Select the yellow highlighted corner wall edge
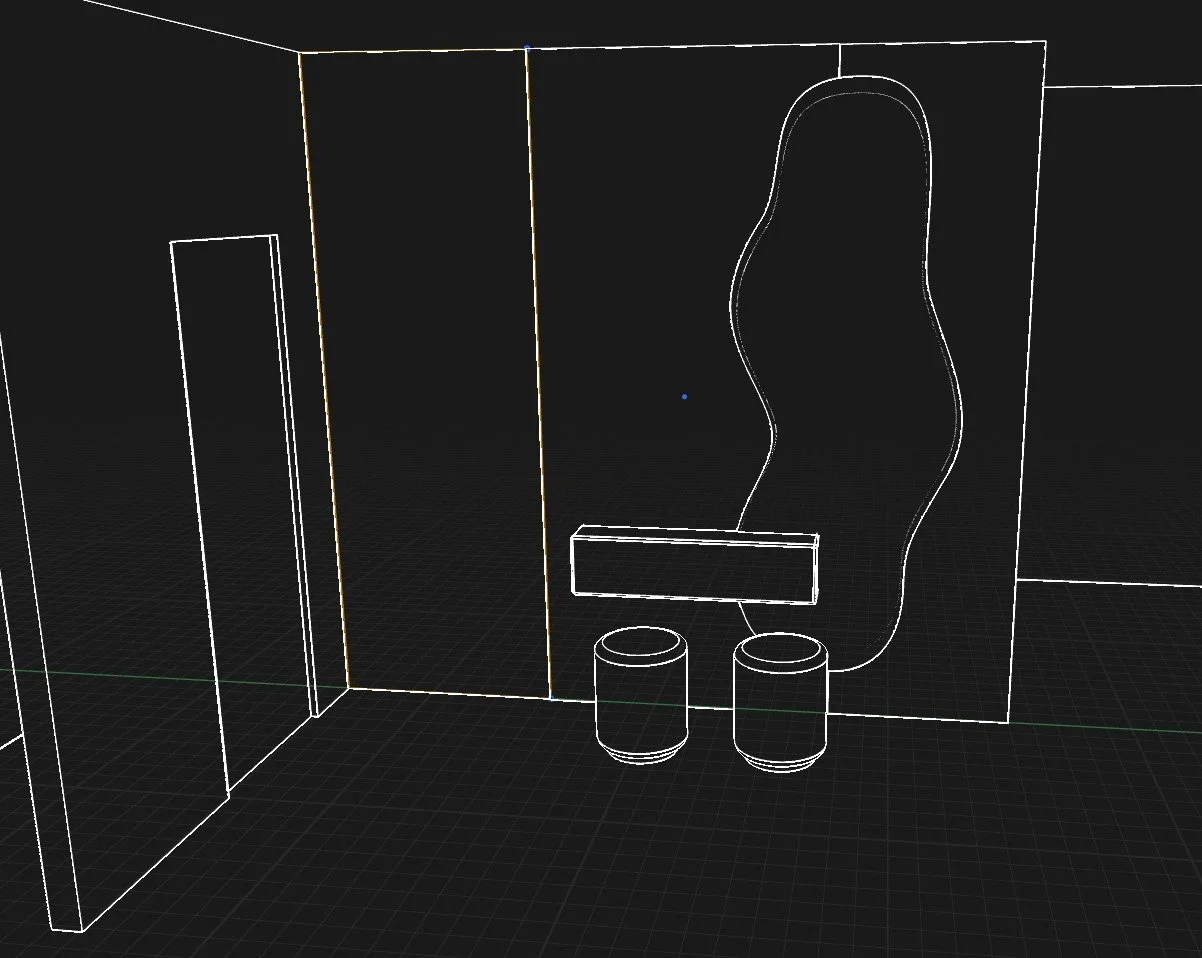1202x958 pixels. (322, 370)
